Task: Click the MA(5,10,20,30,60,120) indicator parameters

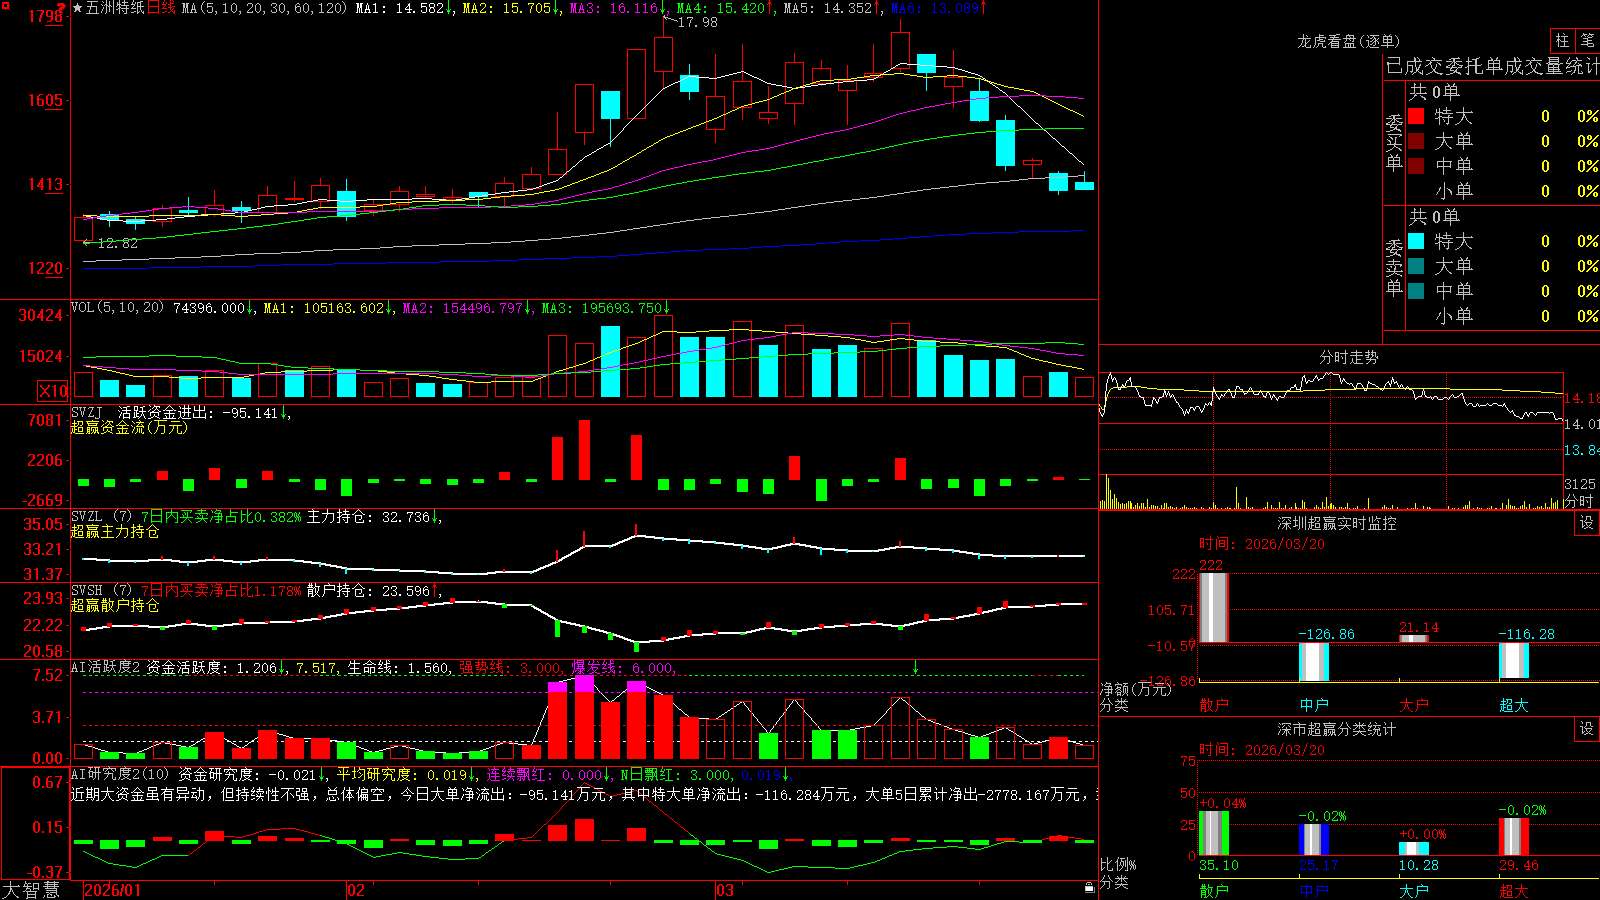Action: [x=264, y=8]
